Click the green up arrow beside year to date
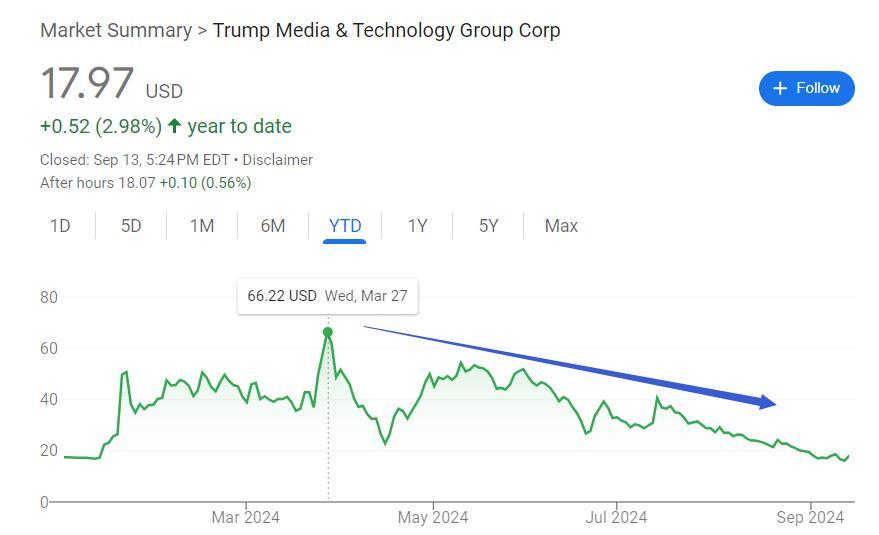 tap(175, 126)
